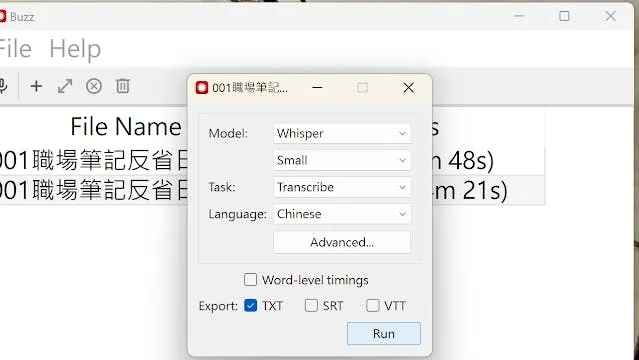Click the Buzz logo in main window title bar
Image resolution: width=639 pixels, height=360 pixels.
2,17
